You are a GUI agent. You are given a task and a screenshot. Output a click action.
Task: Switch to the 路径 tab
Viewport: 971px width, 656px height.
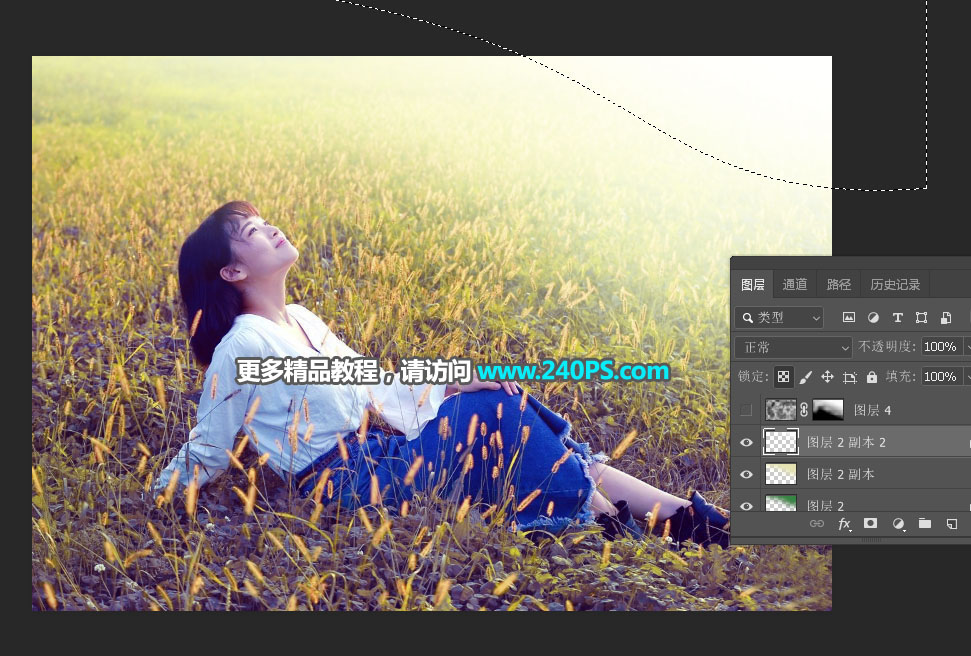click(838, 284)
